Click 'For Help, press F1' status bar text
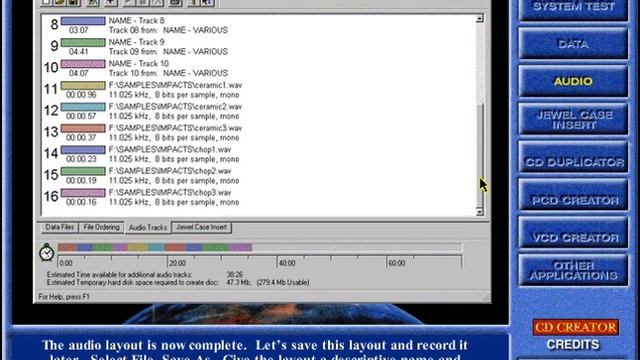Viewport: 640px width, 360px height. pos(64,297)
